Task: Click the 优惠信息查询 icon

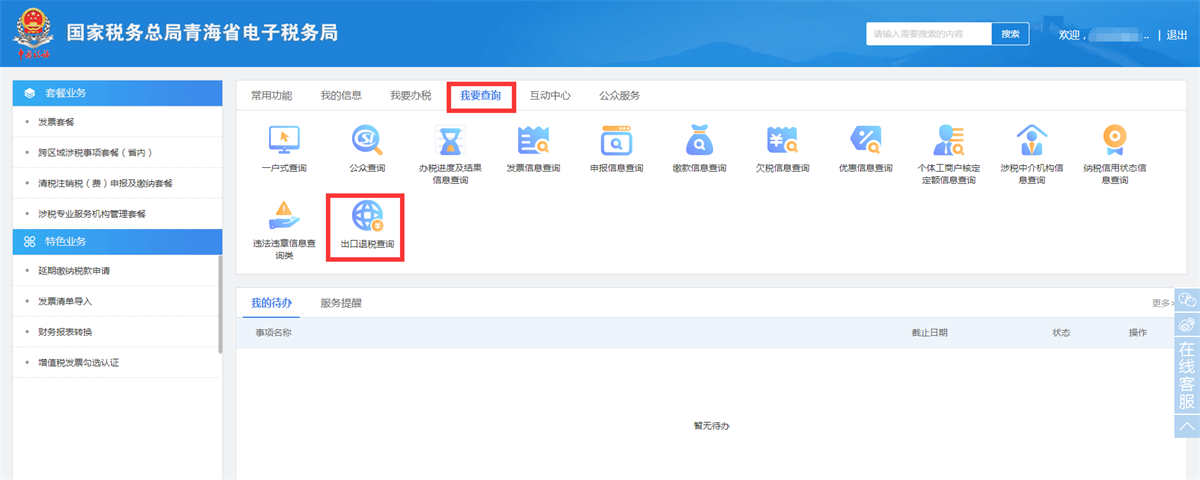Action: 865,140
